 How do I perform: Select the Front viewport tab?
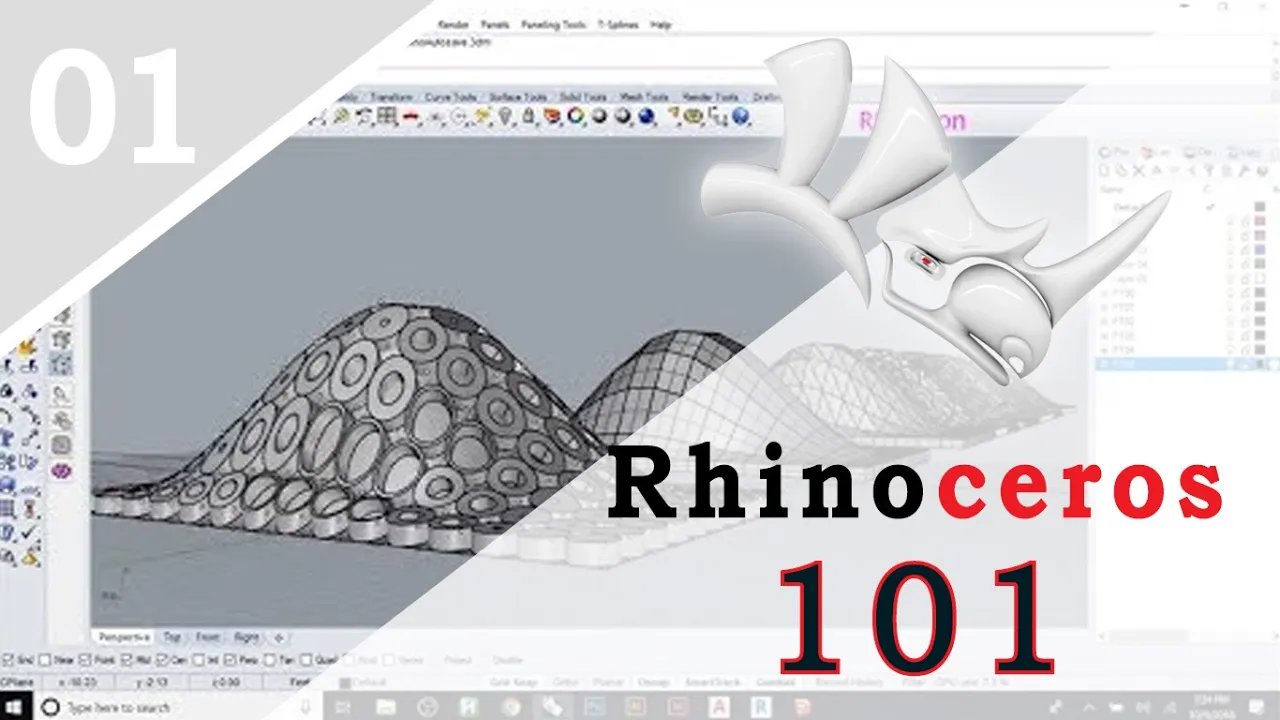pos(207,637)
